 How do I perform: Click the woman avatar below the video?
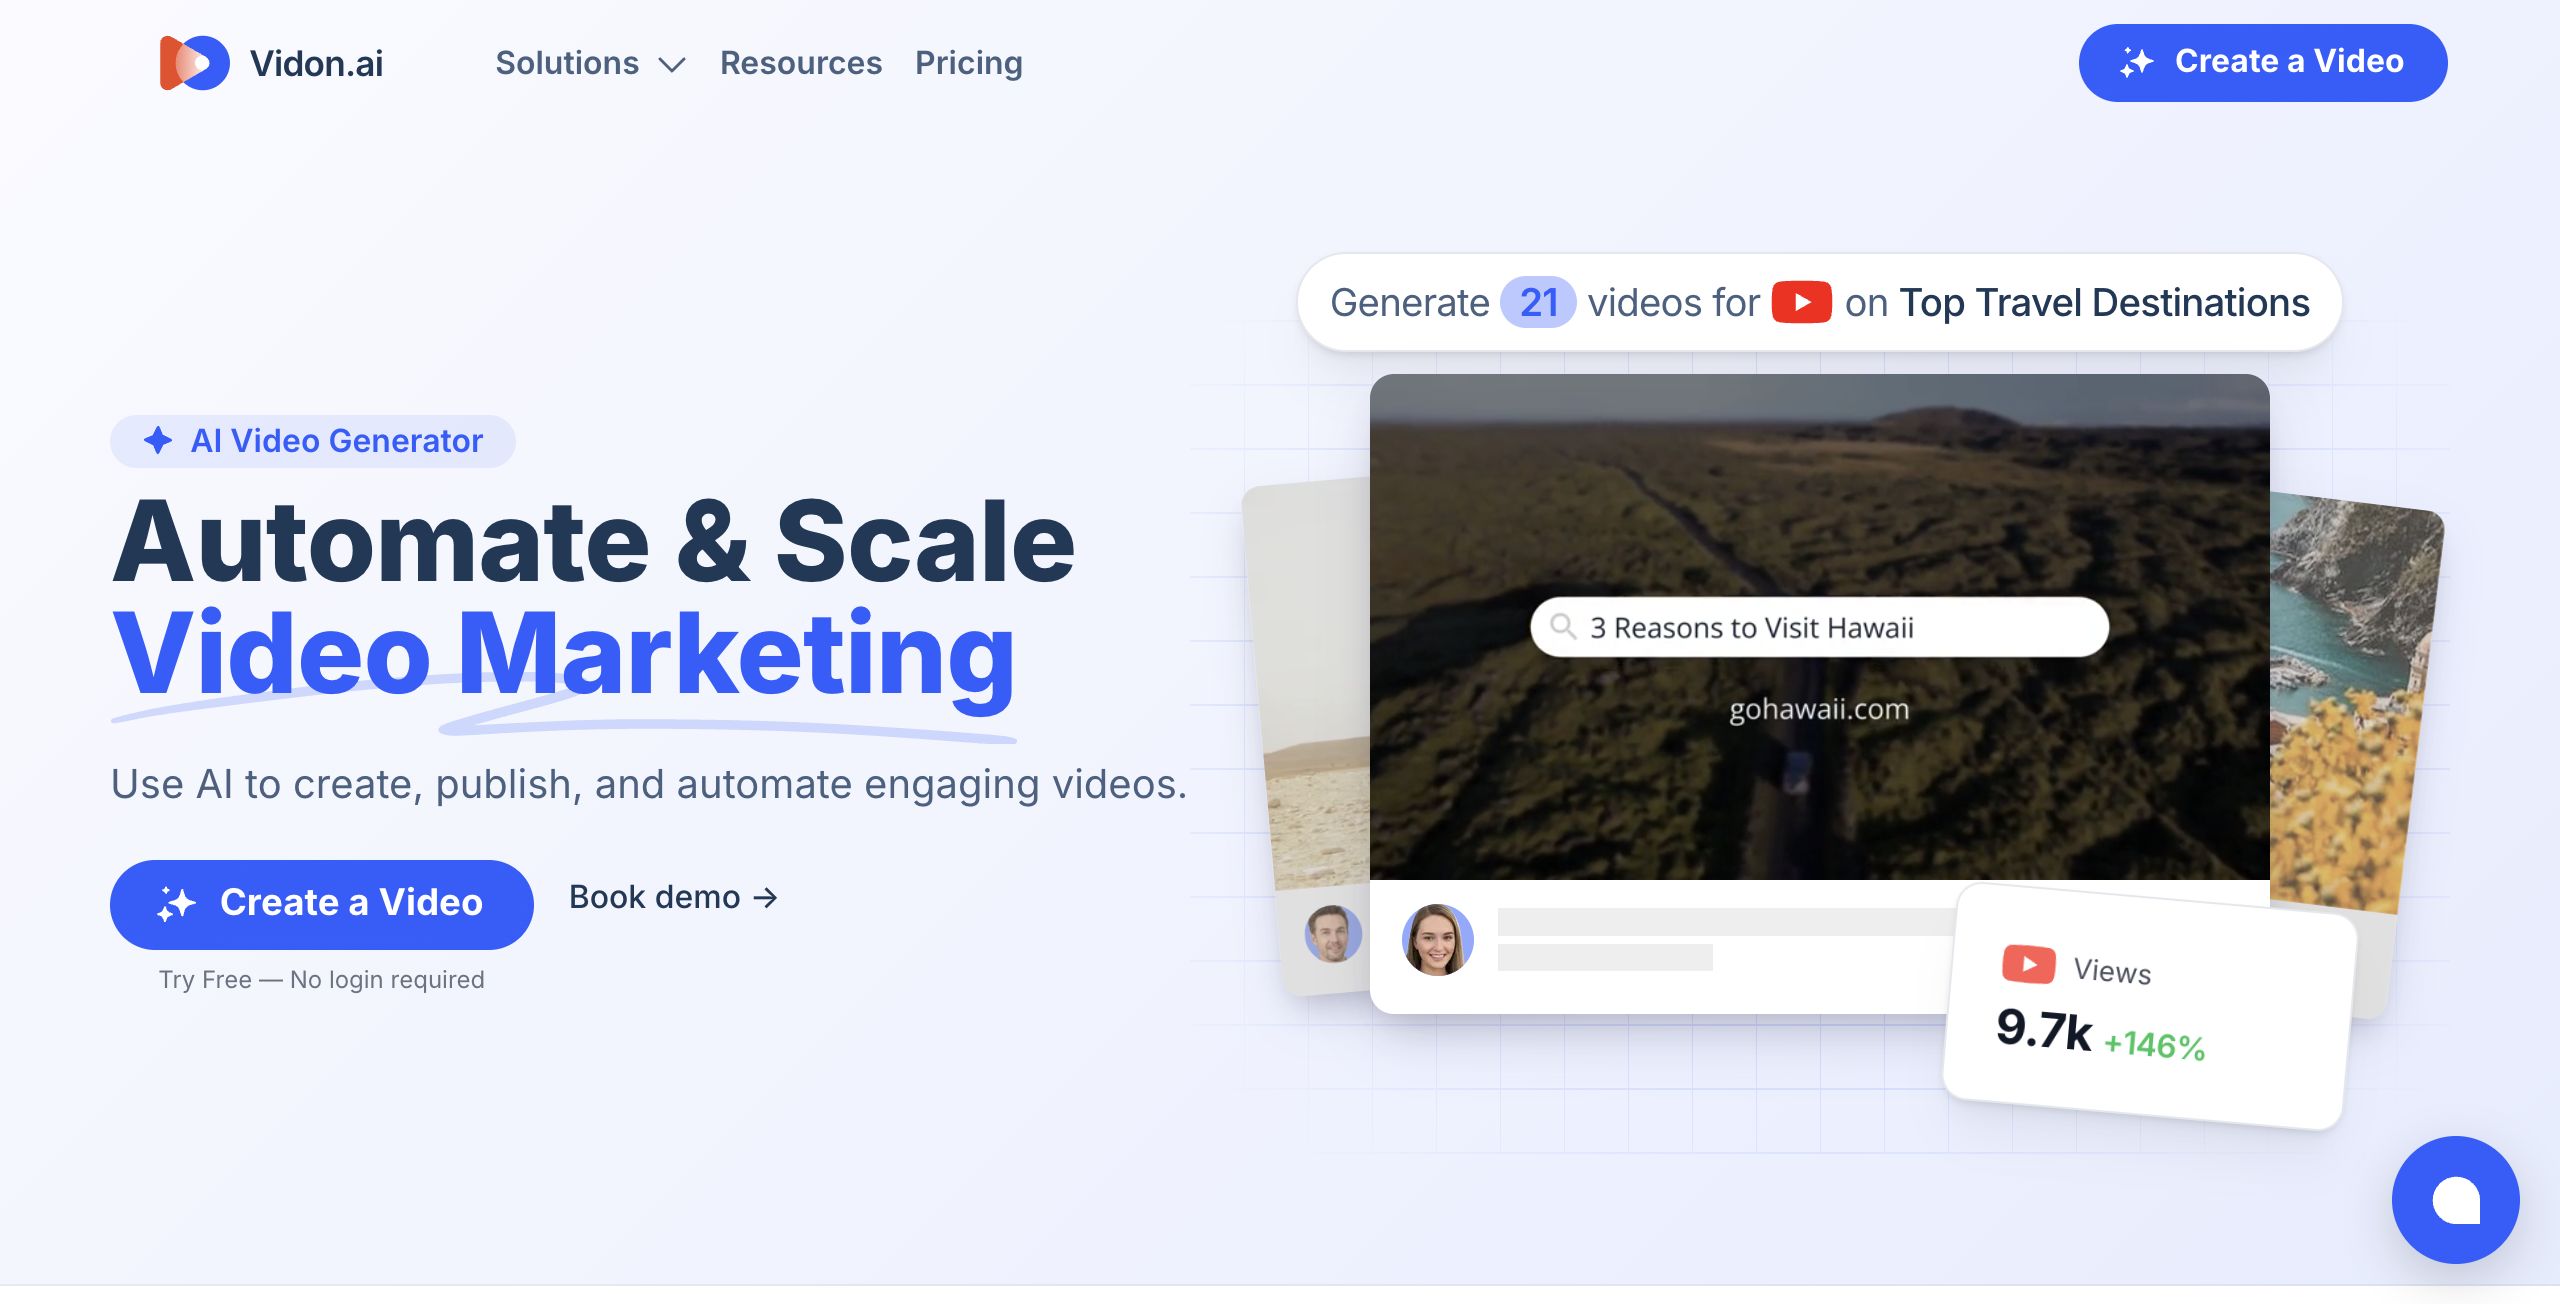coord(1437,940)
